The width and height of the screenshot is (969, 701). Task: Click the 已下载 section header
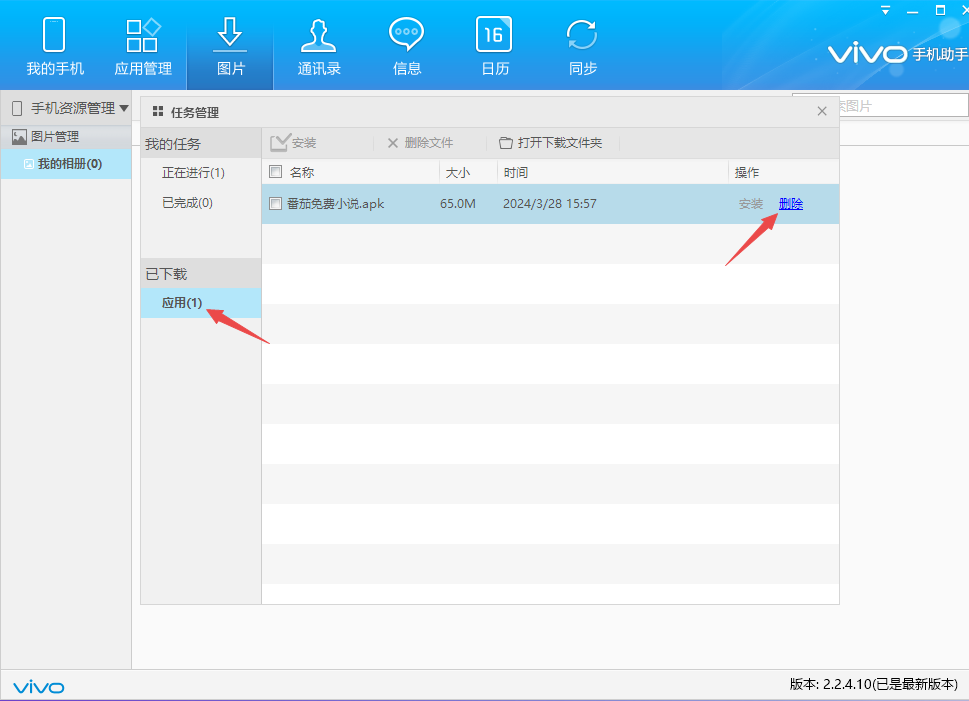(x=201, y=274)
